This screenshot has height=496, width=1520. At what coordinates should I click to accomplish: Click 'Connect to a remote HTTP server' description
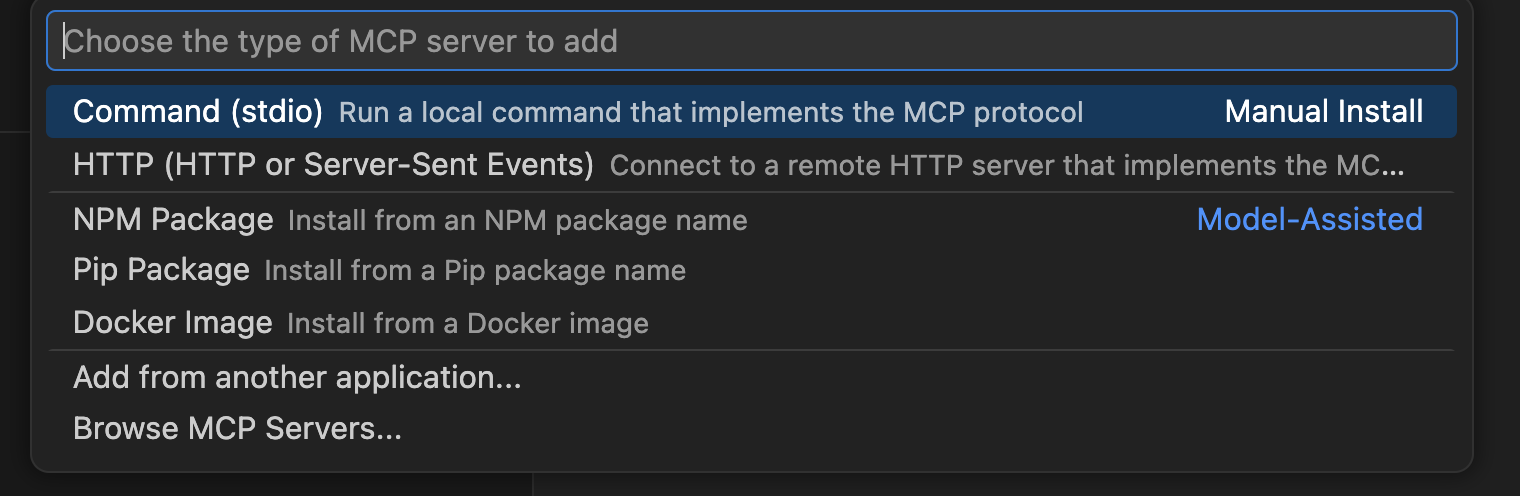click(x=1006, y=165)
